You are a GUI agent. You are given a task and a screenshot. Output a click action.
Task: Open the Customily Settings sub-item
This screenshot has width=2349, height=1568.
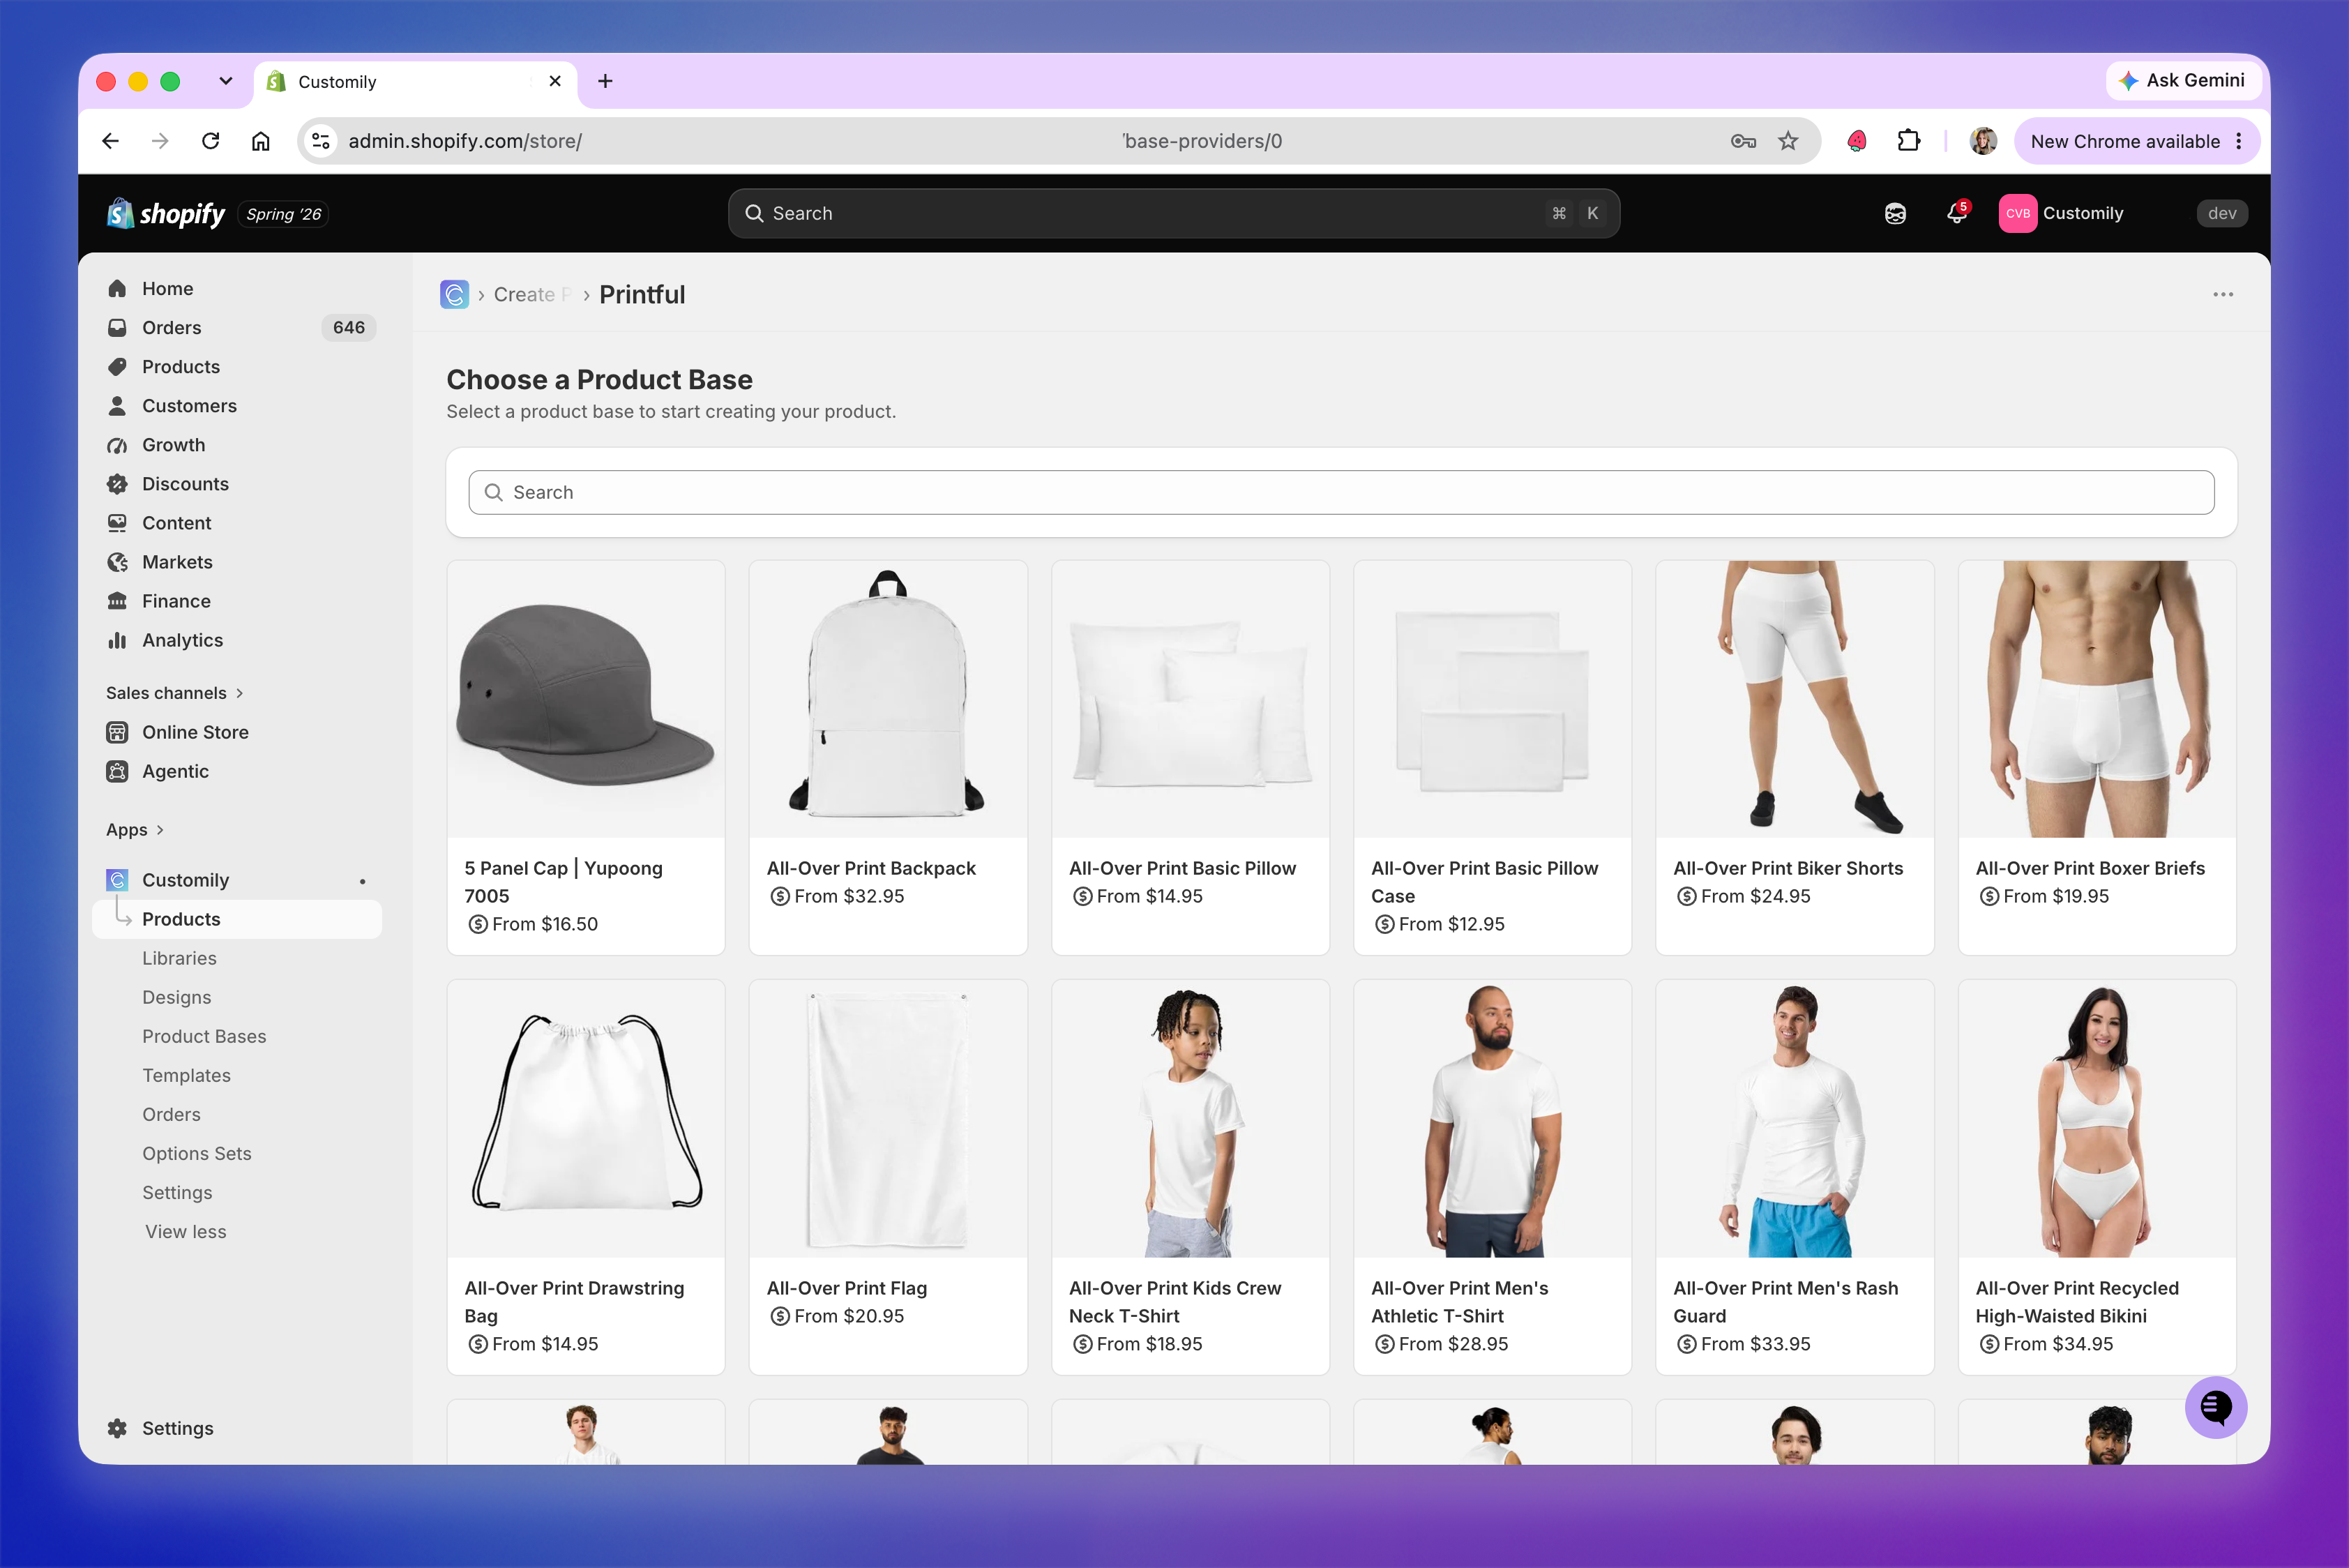pyautogui.click(x=177, y=1191)
